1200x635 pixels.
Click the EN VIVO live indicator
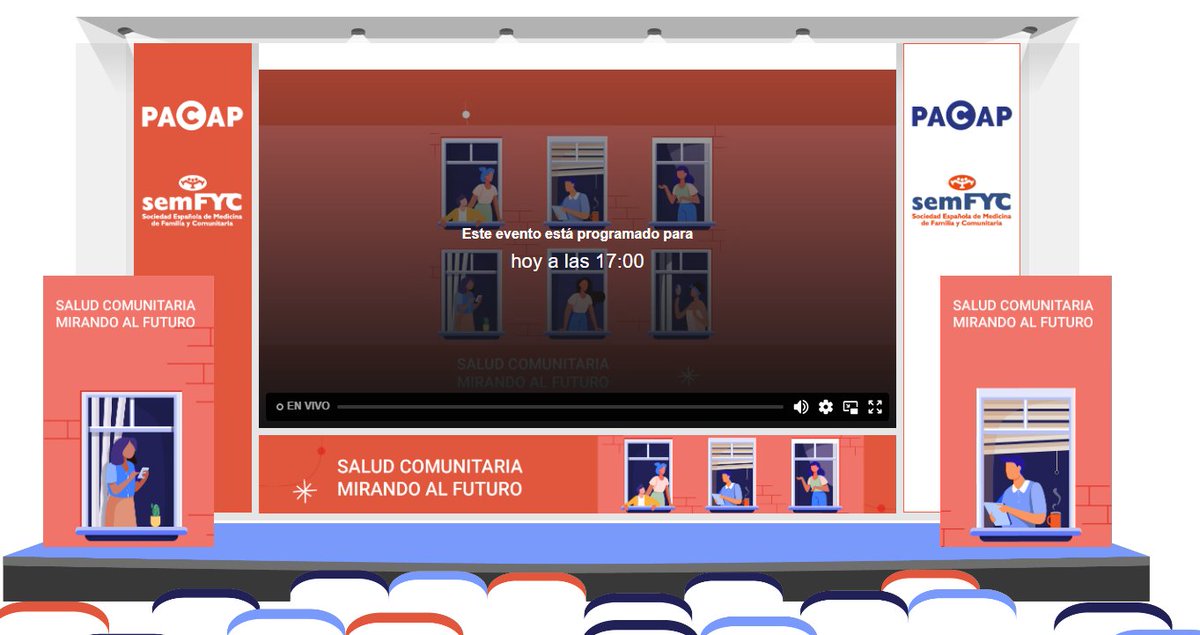click(x=303, y=406)
